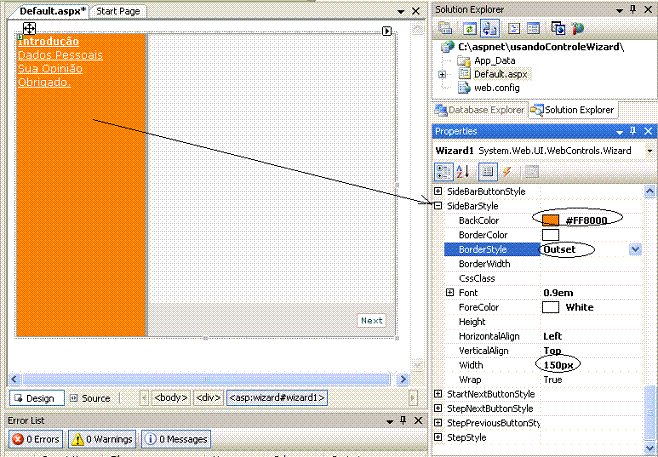Viewport: 658px width, 457px height.
Task: Click the Refresh icon in Solution Explorer
Action: (x=470, y=28)
